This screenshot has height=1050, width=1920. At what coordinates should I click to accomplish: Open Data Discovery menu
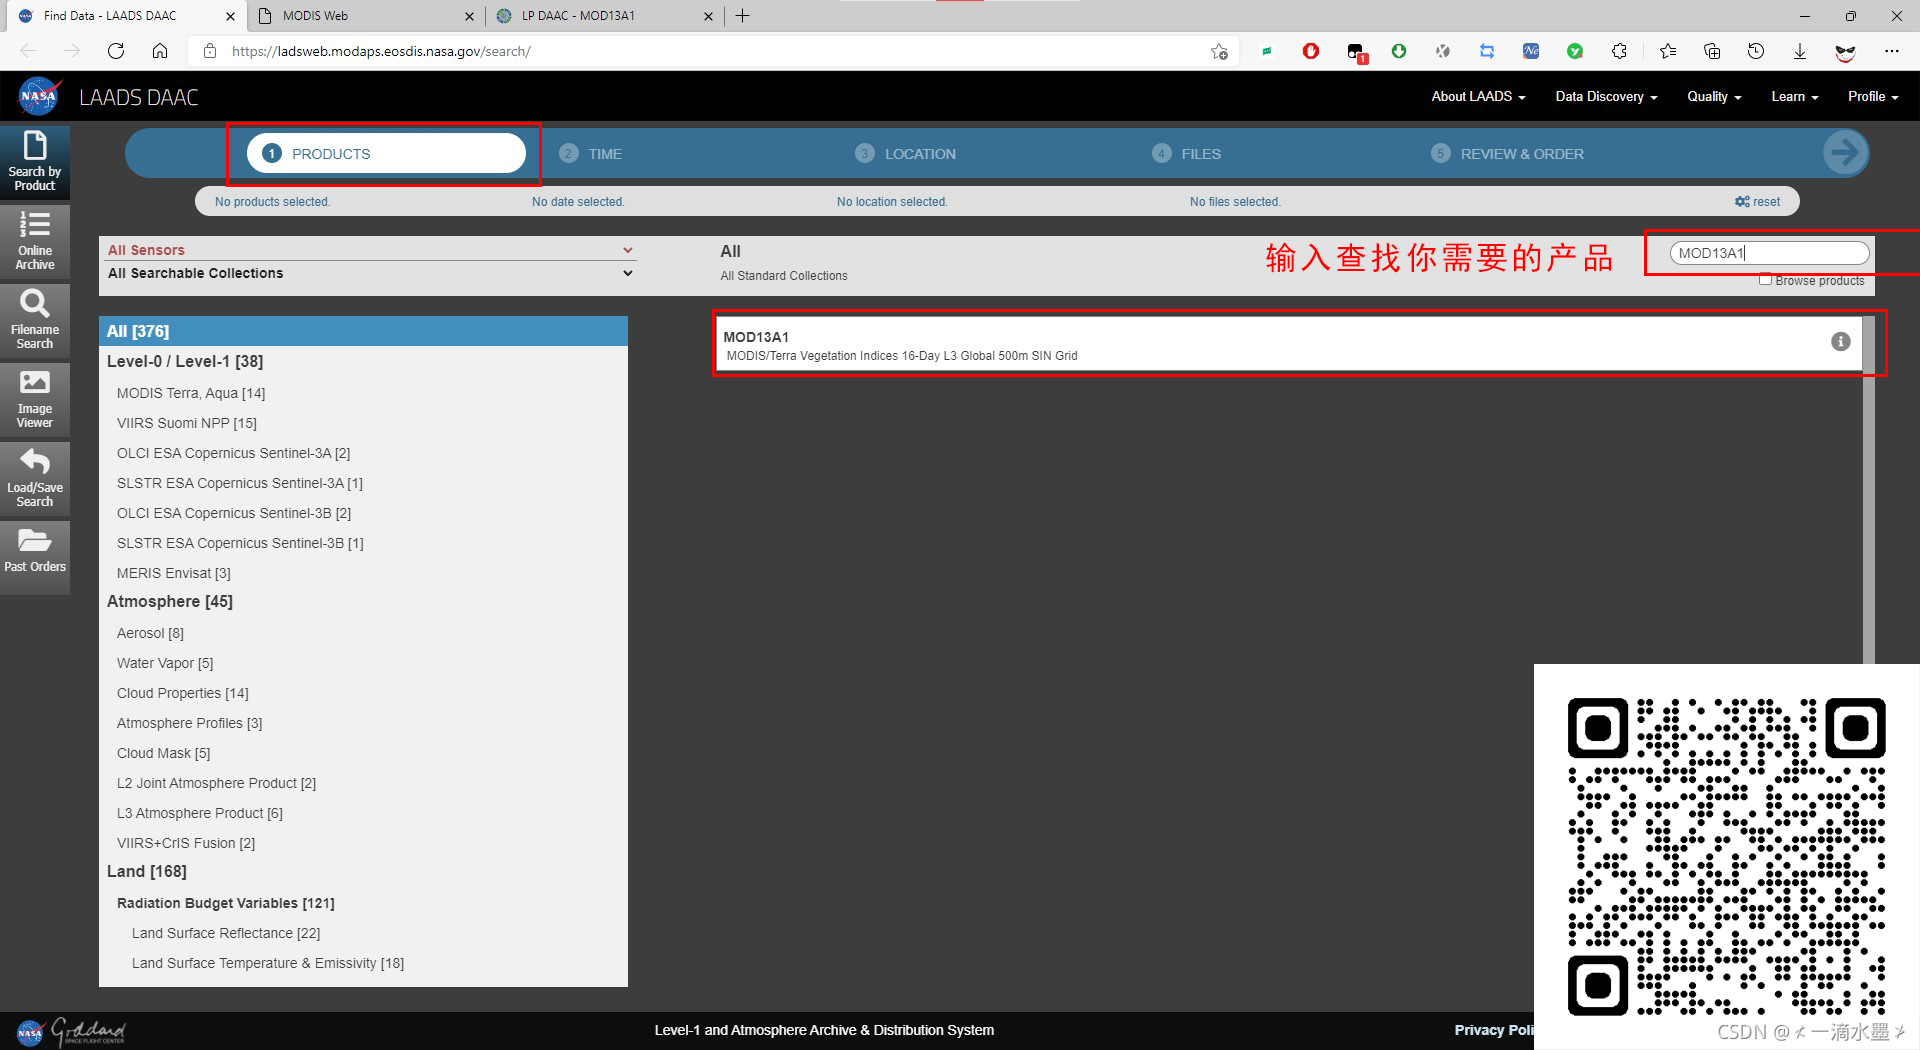(x=1606, y=97)
